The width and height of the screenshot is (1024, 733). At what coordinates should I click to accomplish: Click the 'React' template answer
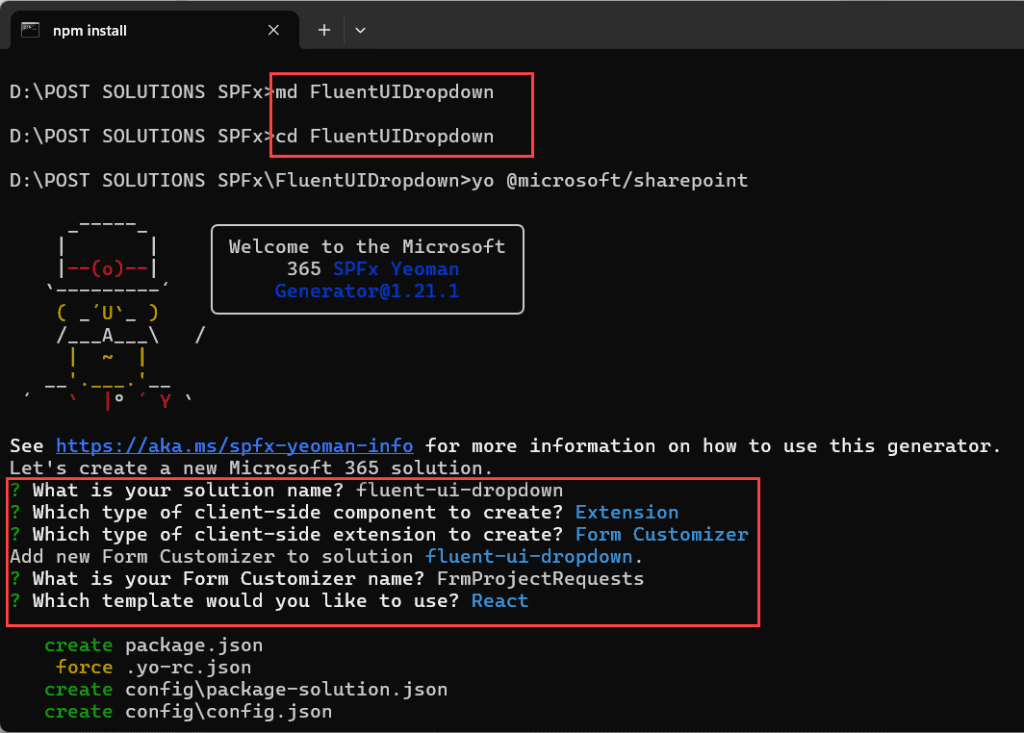[x=500, y=601]
